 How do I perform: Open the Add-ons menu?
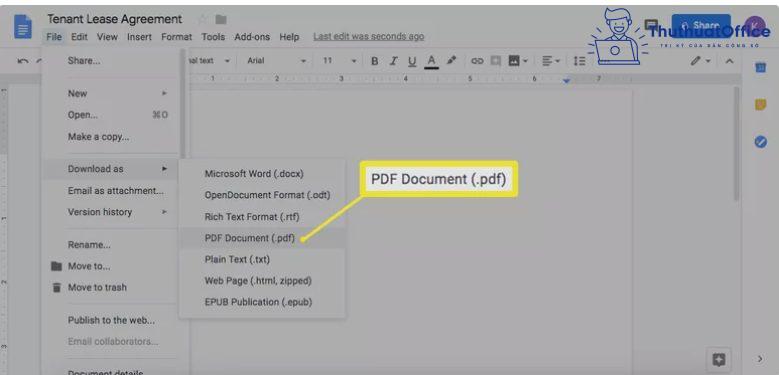click(x=252, y=37)
